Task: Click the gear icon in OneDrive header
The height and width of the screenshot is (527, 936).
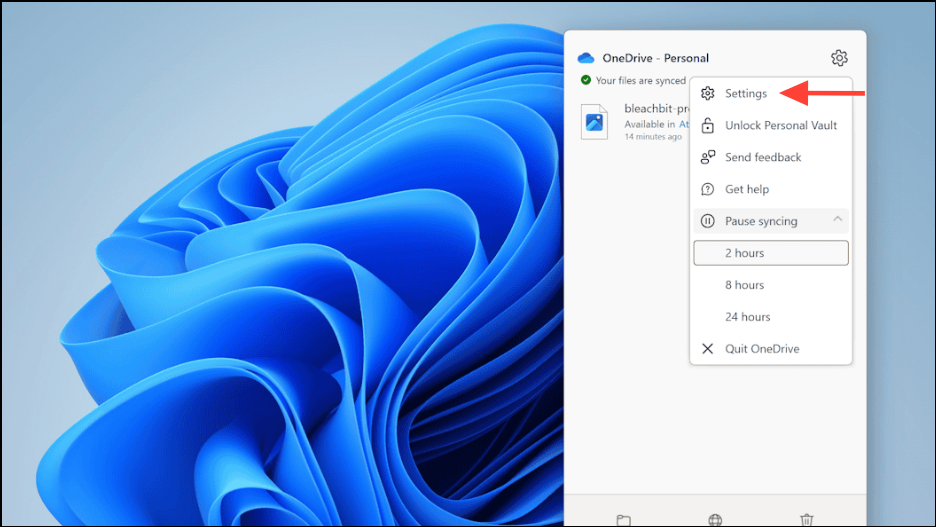Action: (839, 58)
